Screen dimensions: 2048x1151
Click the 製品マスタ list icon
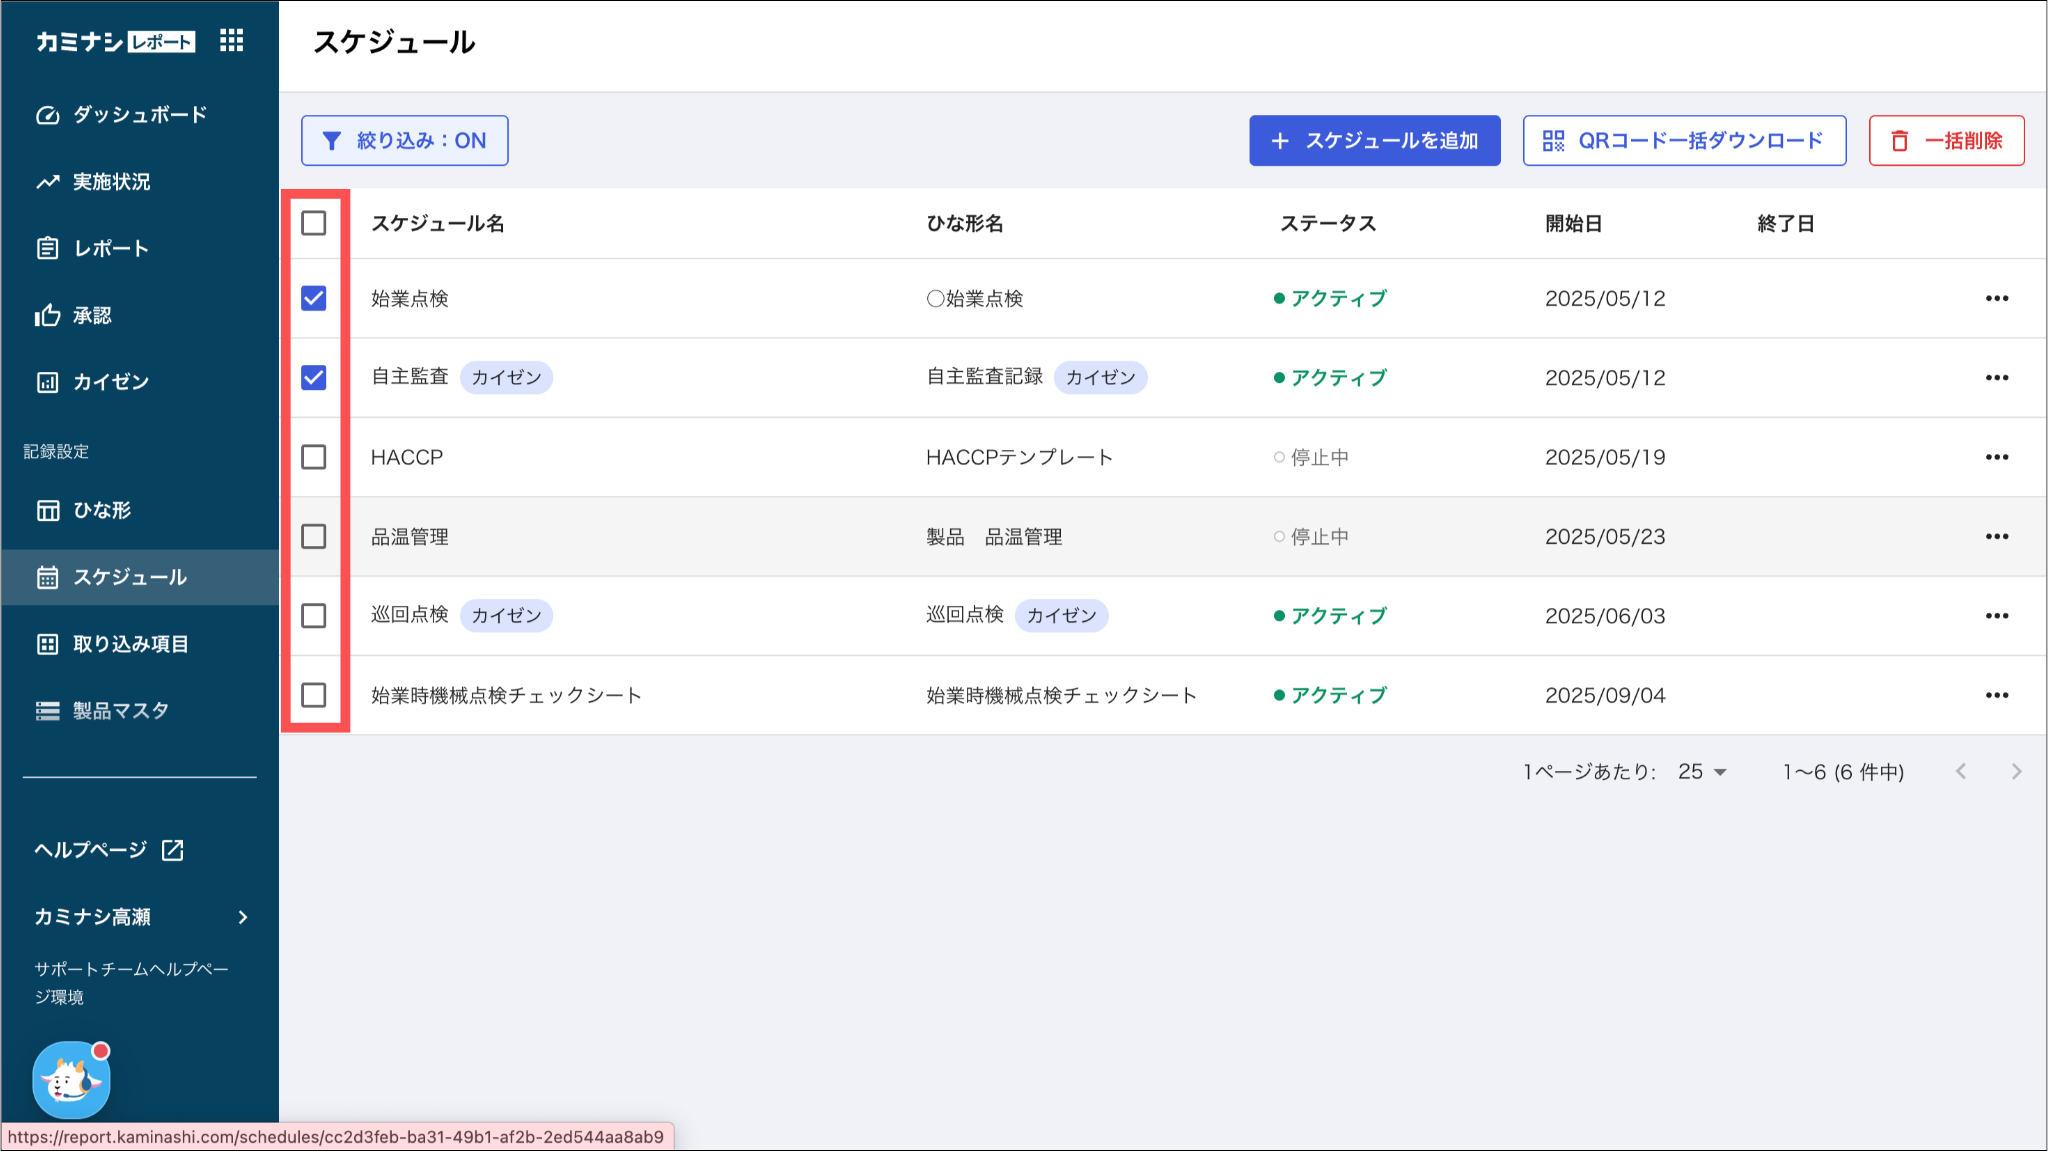pyautogui.click(x=47, y=711)
